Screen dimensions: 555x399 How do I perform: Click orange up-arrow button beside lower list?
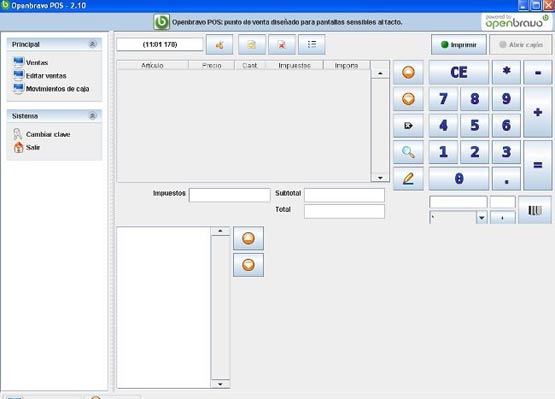(x=248, y=238)
